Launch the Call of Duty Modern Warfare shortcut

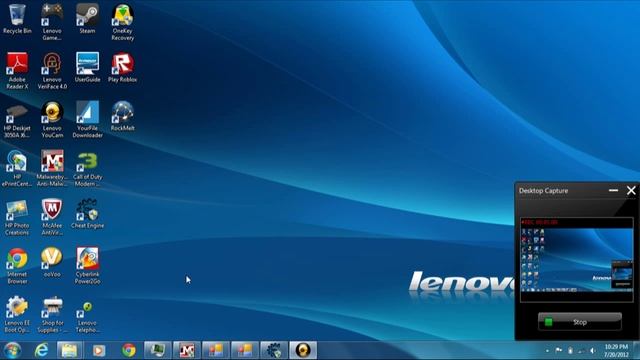tap(87, 168)
